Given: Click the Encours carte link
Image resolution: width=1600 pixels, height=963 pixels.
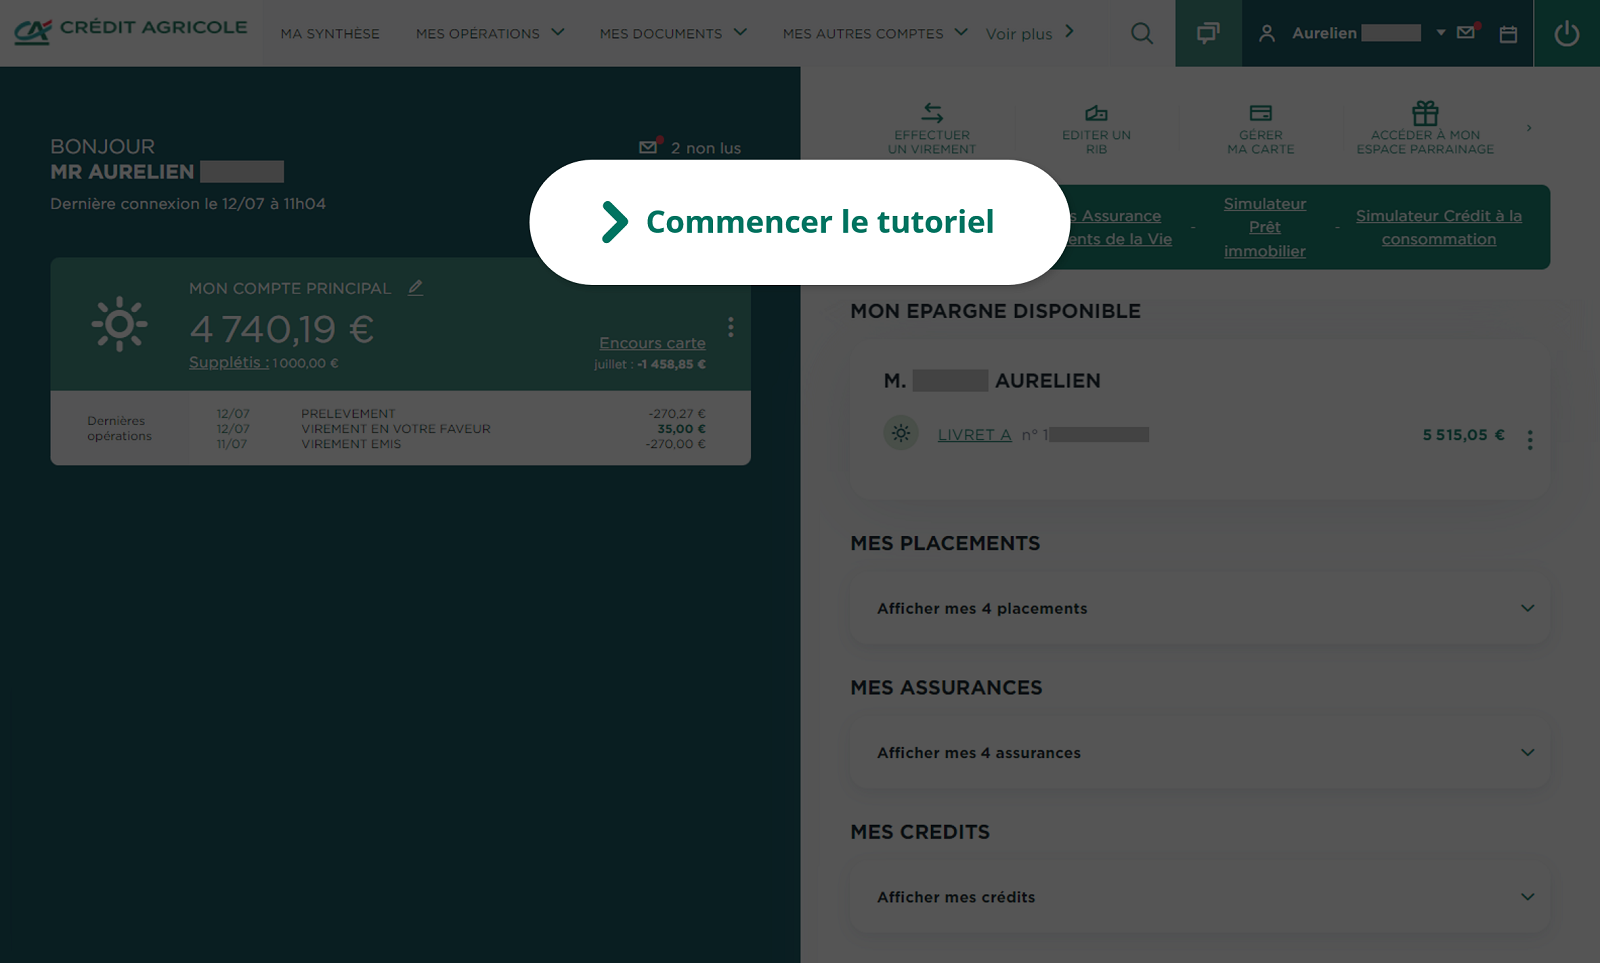Looking at the screenshot, I should [x=652, y=343].
